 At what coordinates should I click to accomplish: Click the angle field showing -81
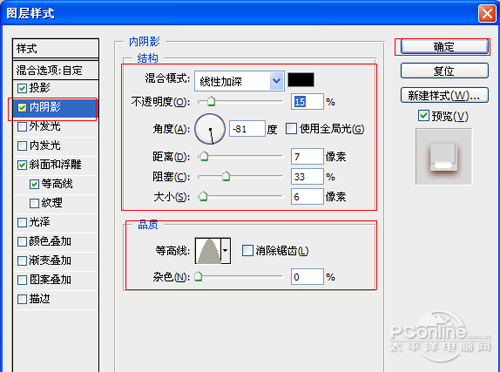(x=247, y=129)
